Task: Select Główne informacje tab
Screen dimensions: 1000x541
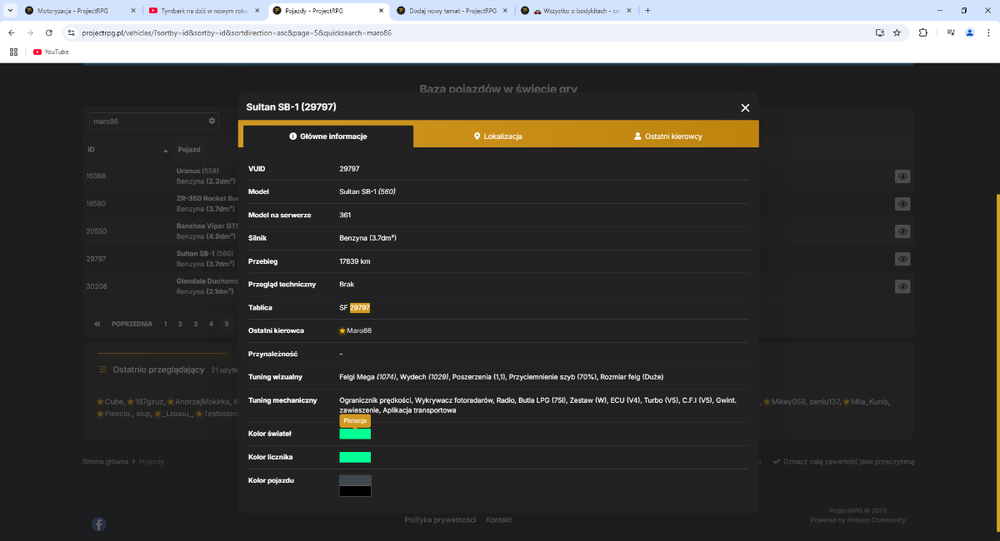Action: (328, 137)
